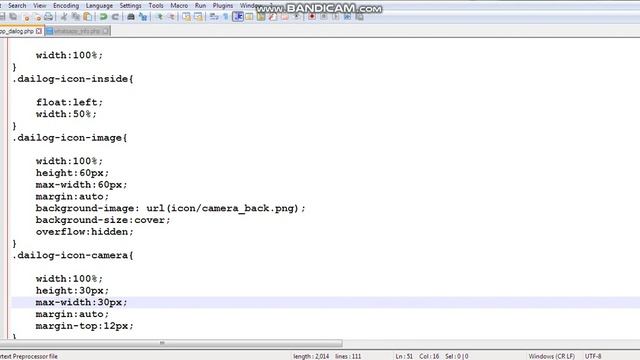
Task: Click the 'background-size:cover;' code line
Action: coord(103,220)
